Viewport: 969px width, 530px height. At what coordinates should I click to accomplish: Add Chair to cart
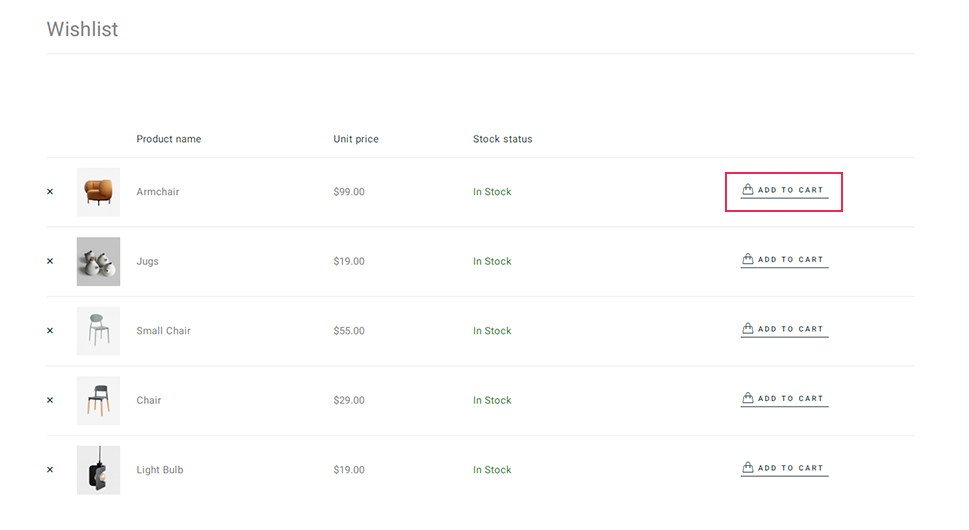click(x=784, y=399)
